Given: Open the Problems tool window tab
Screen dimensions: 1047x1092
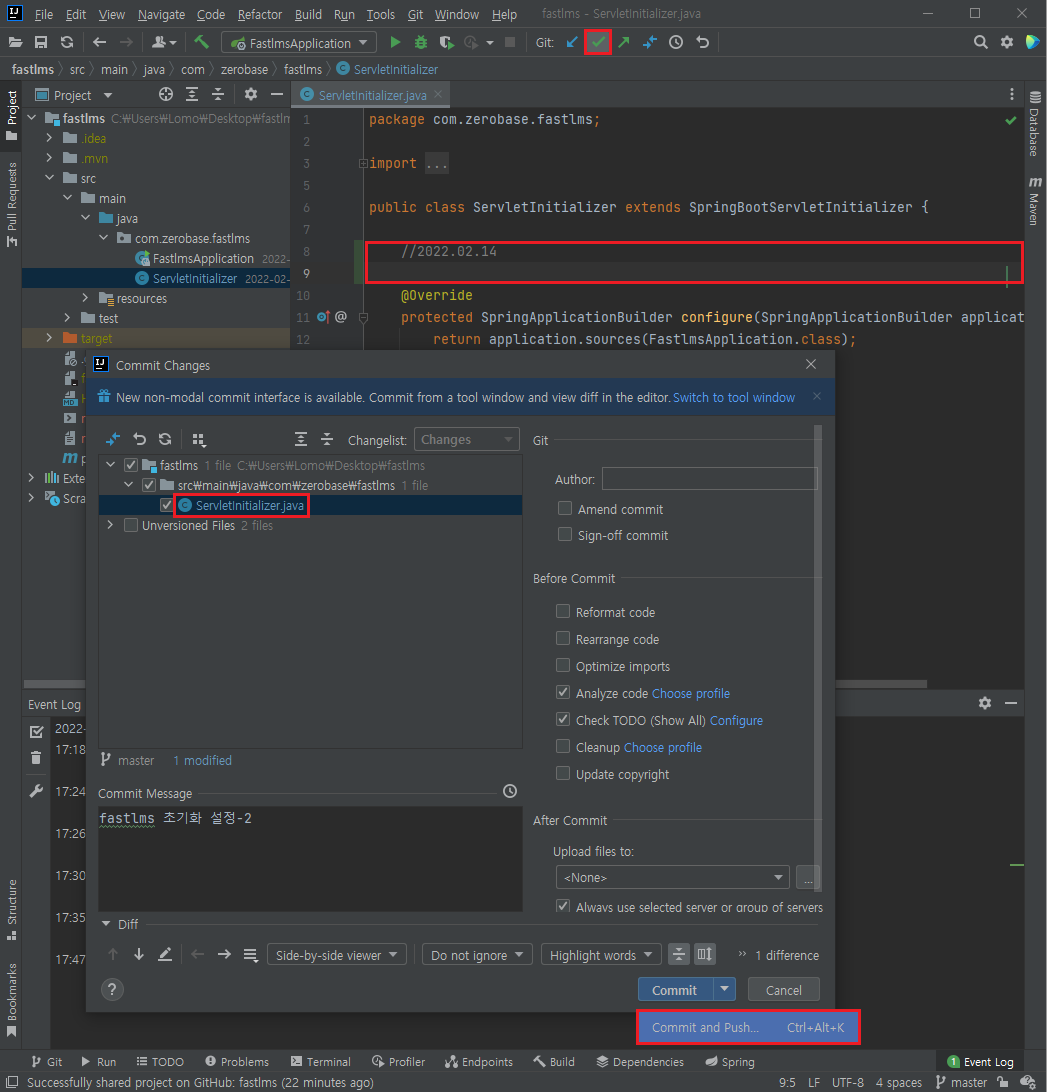Looking at the screenshot, I should [237, 1061].
